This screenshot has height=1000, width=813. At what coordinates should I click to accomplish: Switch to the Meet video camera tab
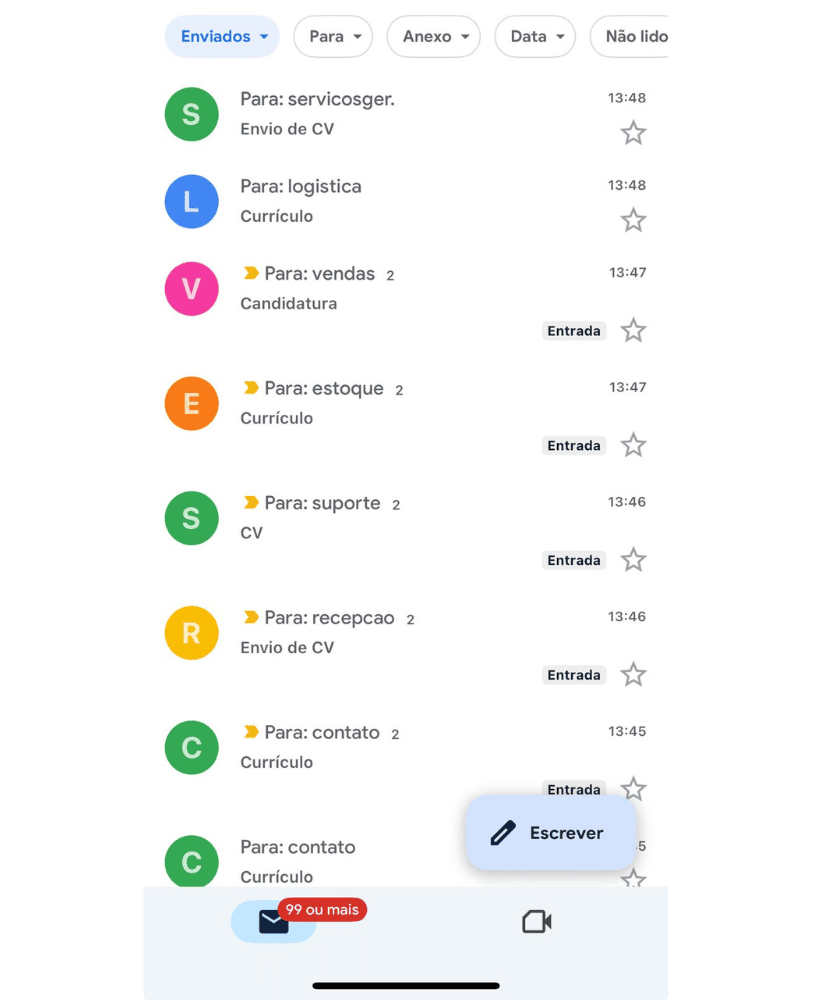coord(536,922)
